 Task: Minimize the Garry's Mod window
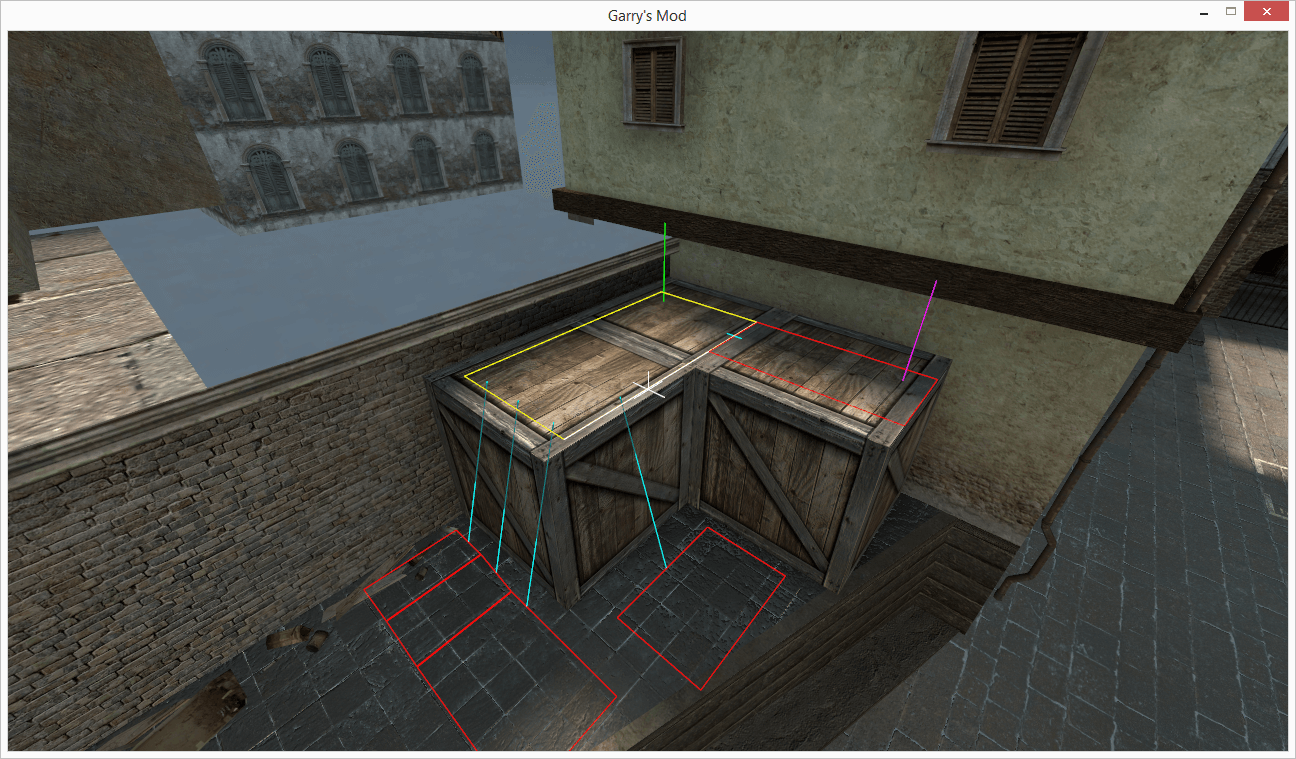pyautogui.click(x=1203, y=13)
